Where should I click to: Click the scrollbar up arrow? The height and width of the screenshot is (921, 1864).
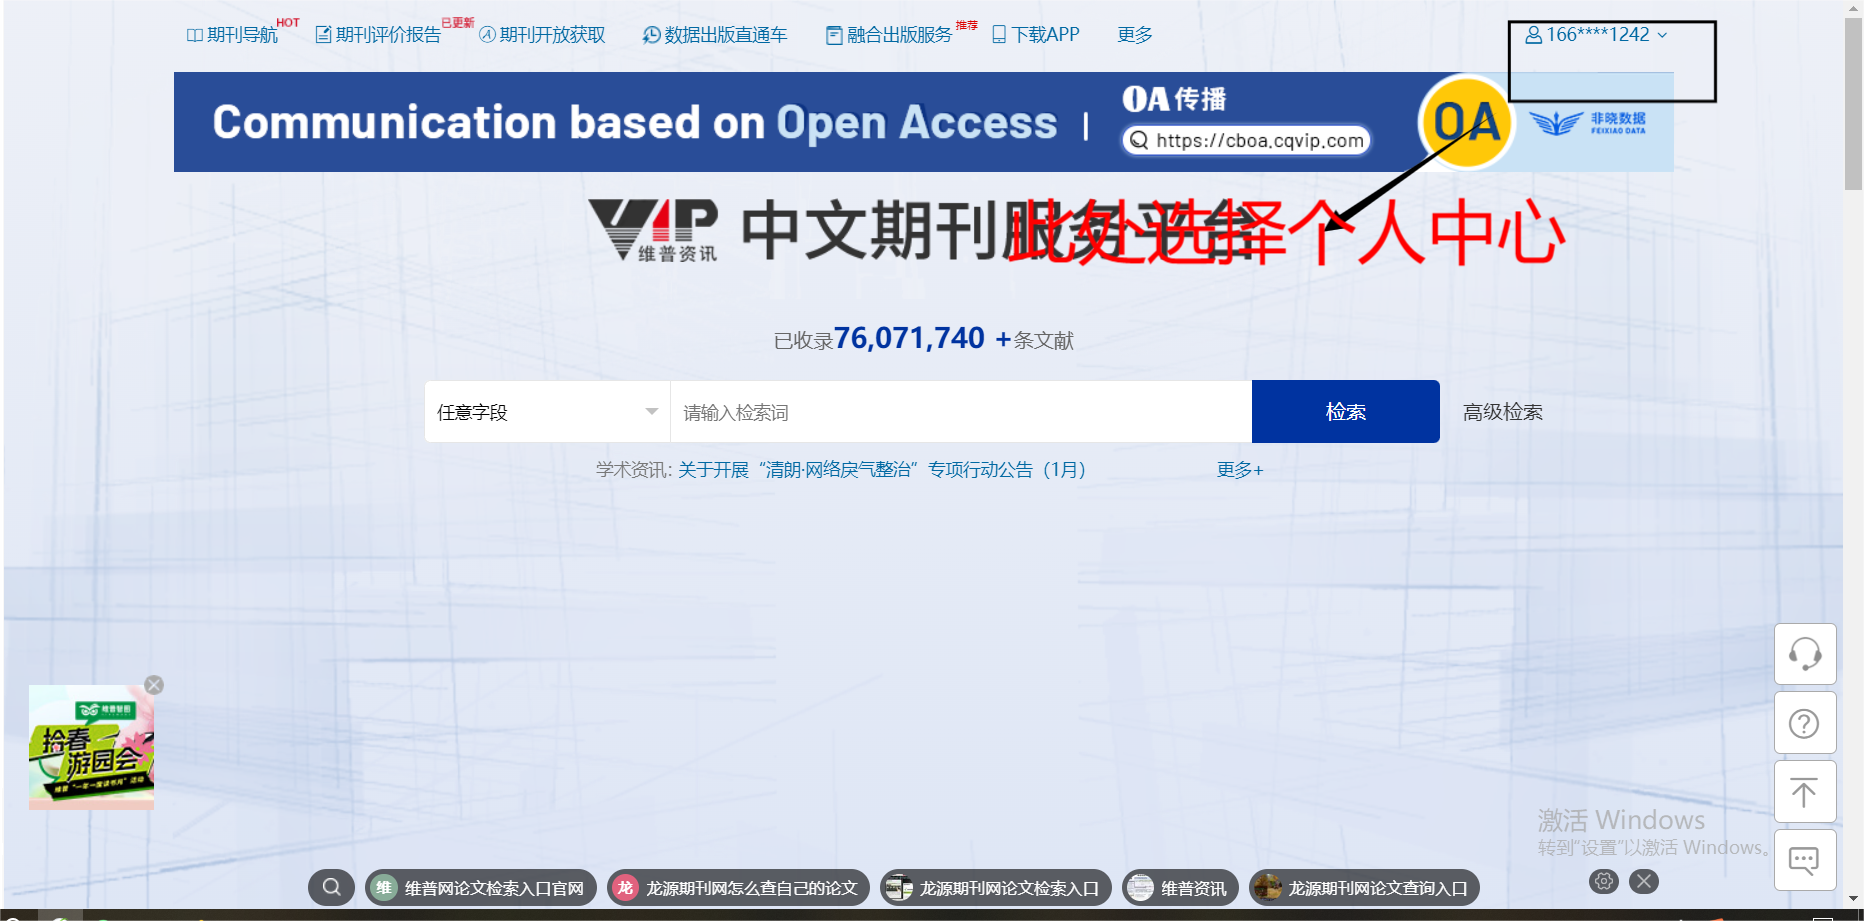(1853, 7)
